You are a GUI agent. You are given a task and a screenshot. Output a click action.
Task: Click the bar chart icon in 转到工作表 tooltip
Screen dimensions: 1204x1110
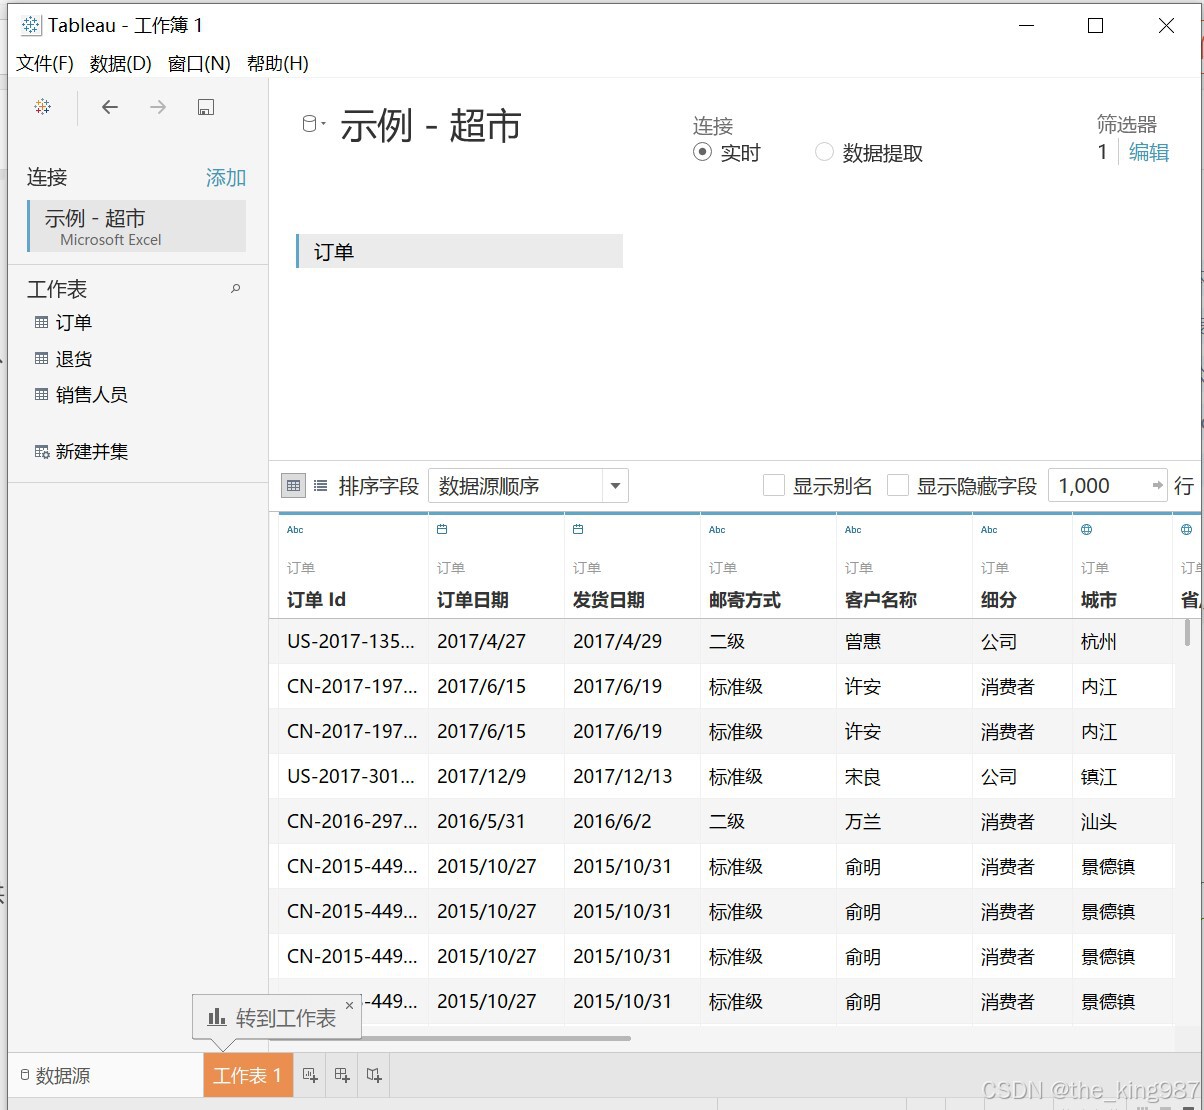(x=216, y=1017)
